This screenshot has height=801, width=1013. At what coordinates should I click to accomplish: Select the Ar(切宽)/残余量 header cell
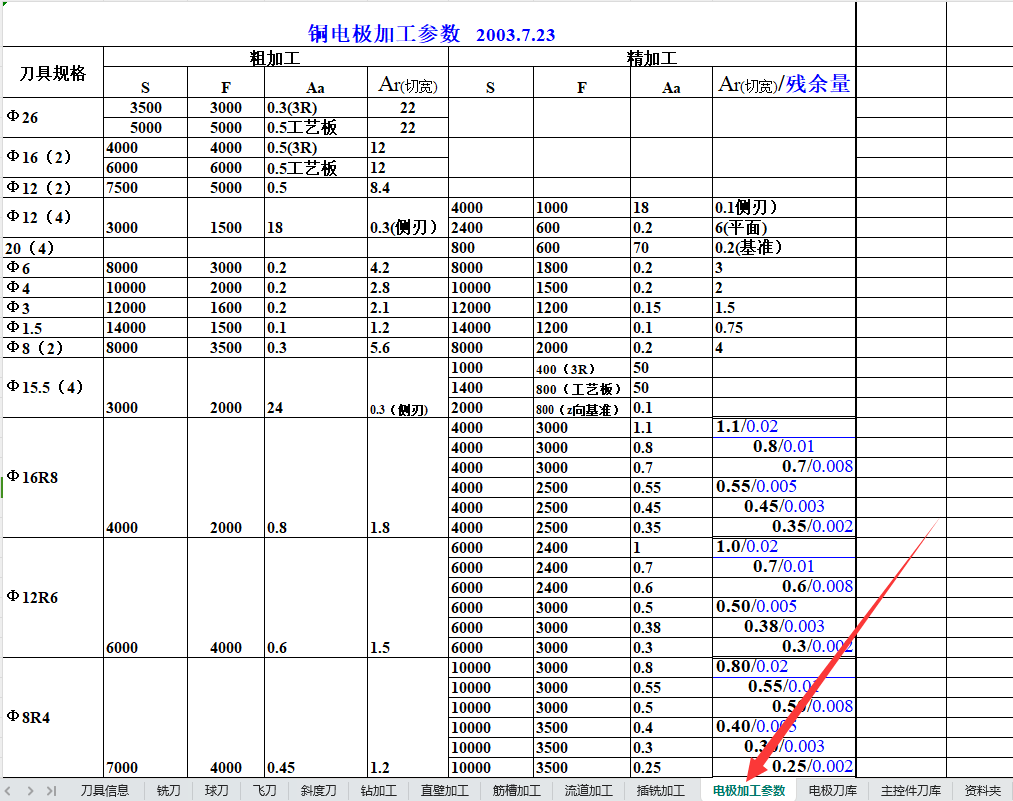[784, 83]
